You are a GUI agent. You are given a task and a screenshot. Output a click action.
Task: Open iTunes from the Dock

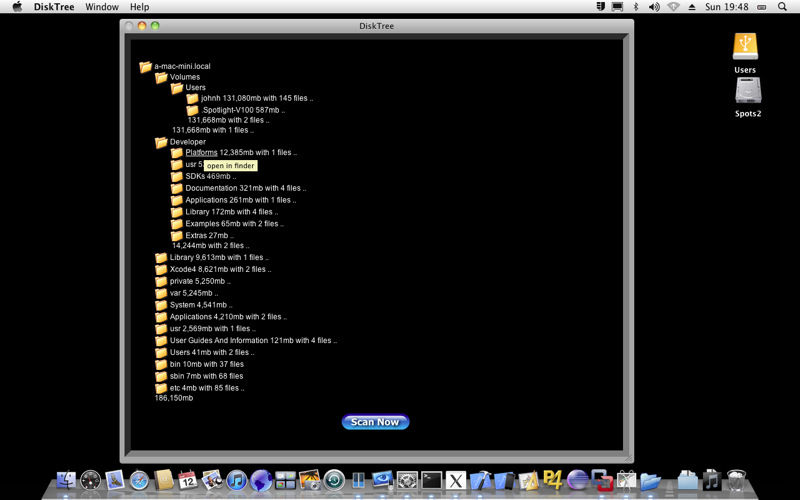coord(236,480)
